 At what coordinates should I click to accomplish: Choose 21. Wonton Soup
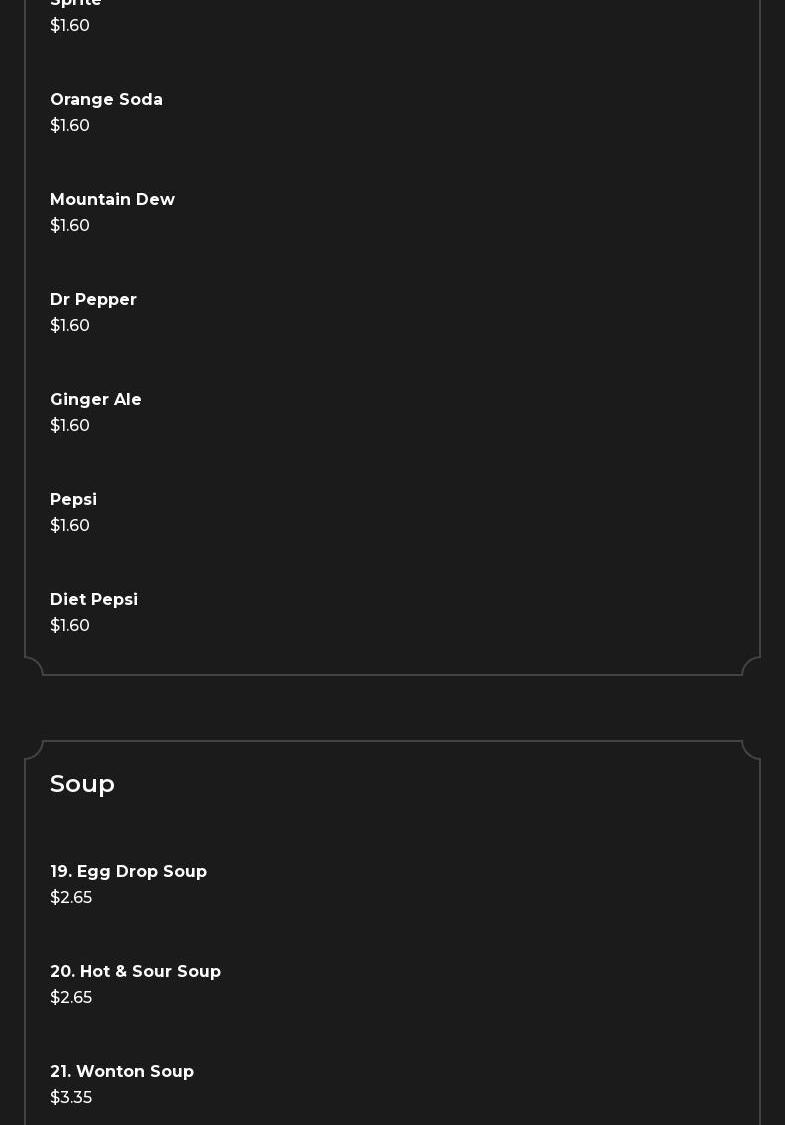click(x=122, y=1072)
